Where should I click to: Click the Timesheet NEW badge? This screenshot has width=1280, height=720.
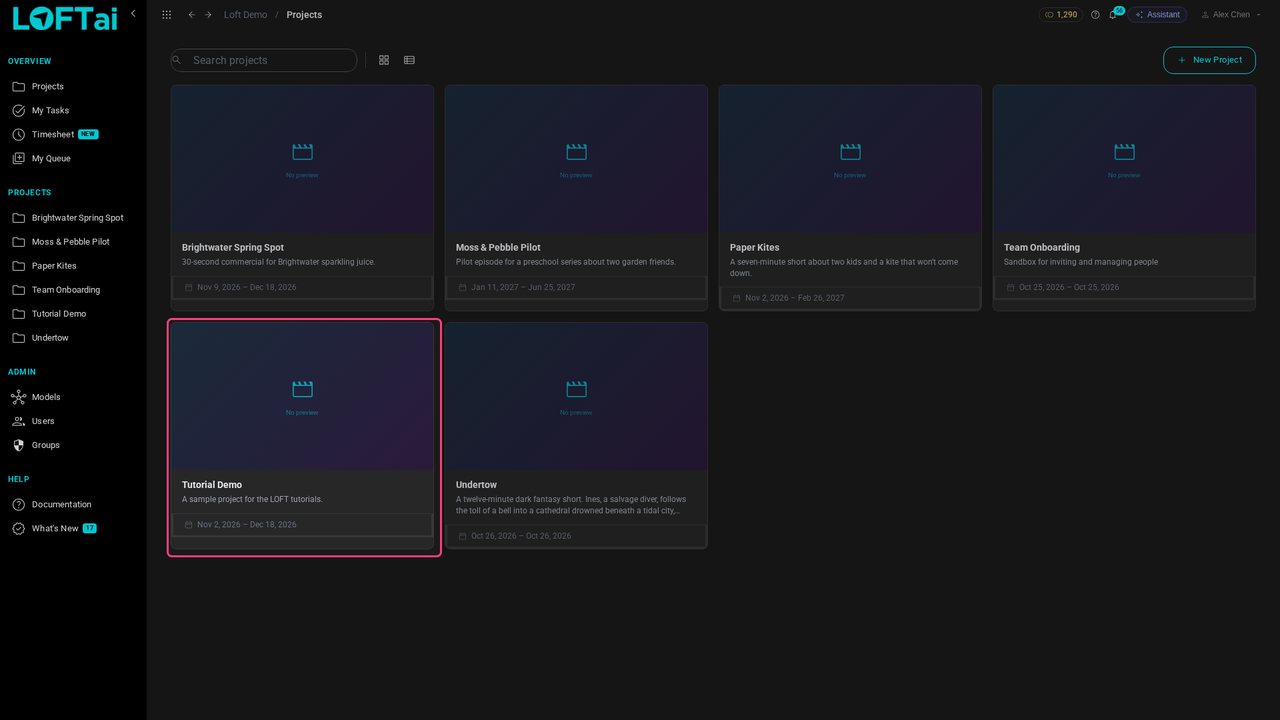(x=88, y=134)
